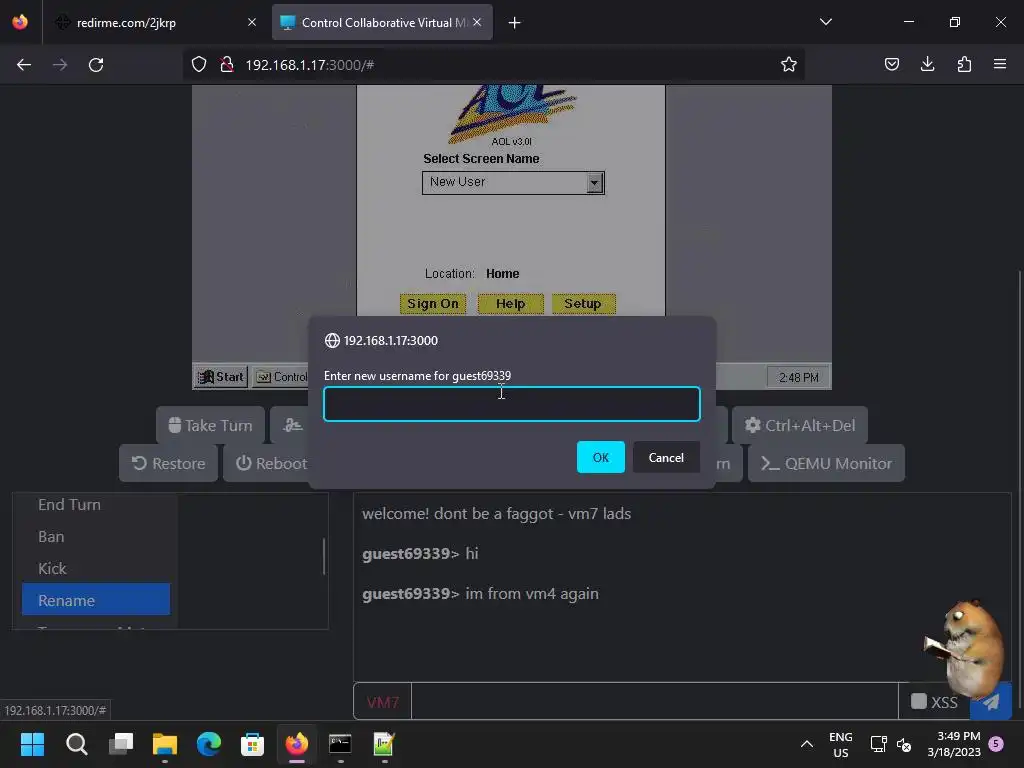This screenshot has width=1024, height=768.
Task: Open the list all tabs dropdown
Action: [x=825, y=22]
